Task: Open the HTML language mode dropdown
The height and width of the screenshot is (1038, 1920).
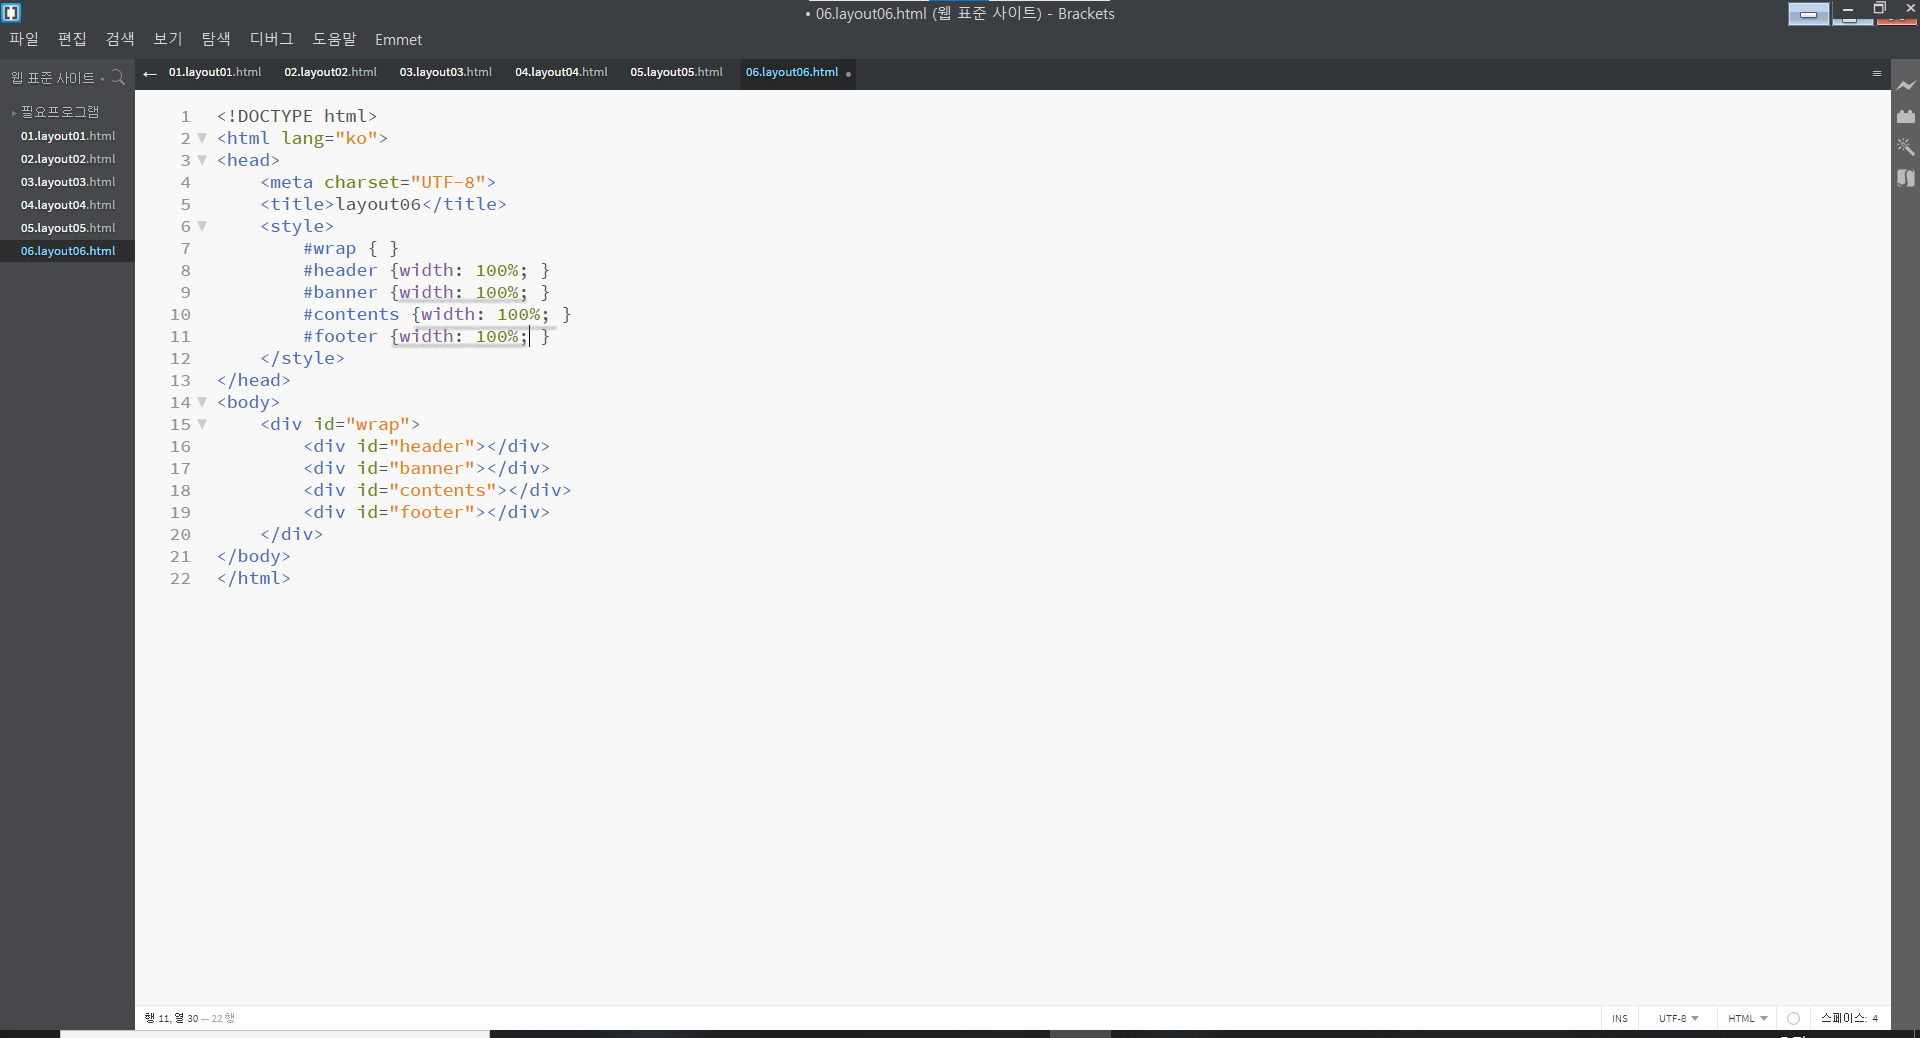Action: click(1747, 1018)
